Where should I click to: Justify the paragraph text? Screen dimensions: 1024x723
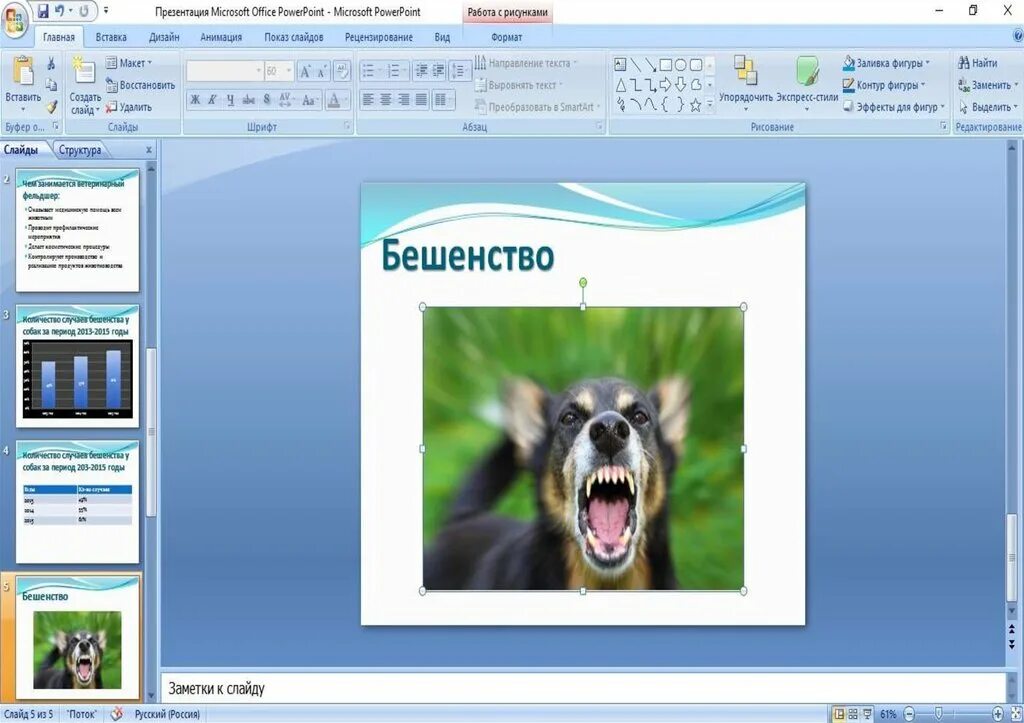pos(421,100)
